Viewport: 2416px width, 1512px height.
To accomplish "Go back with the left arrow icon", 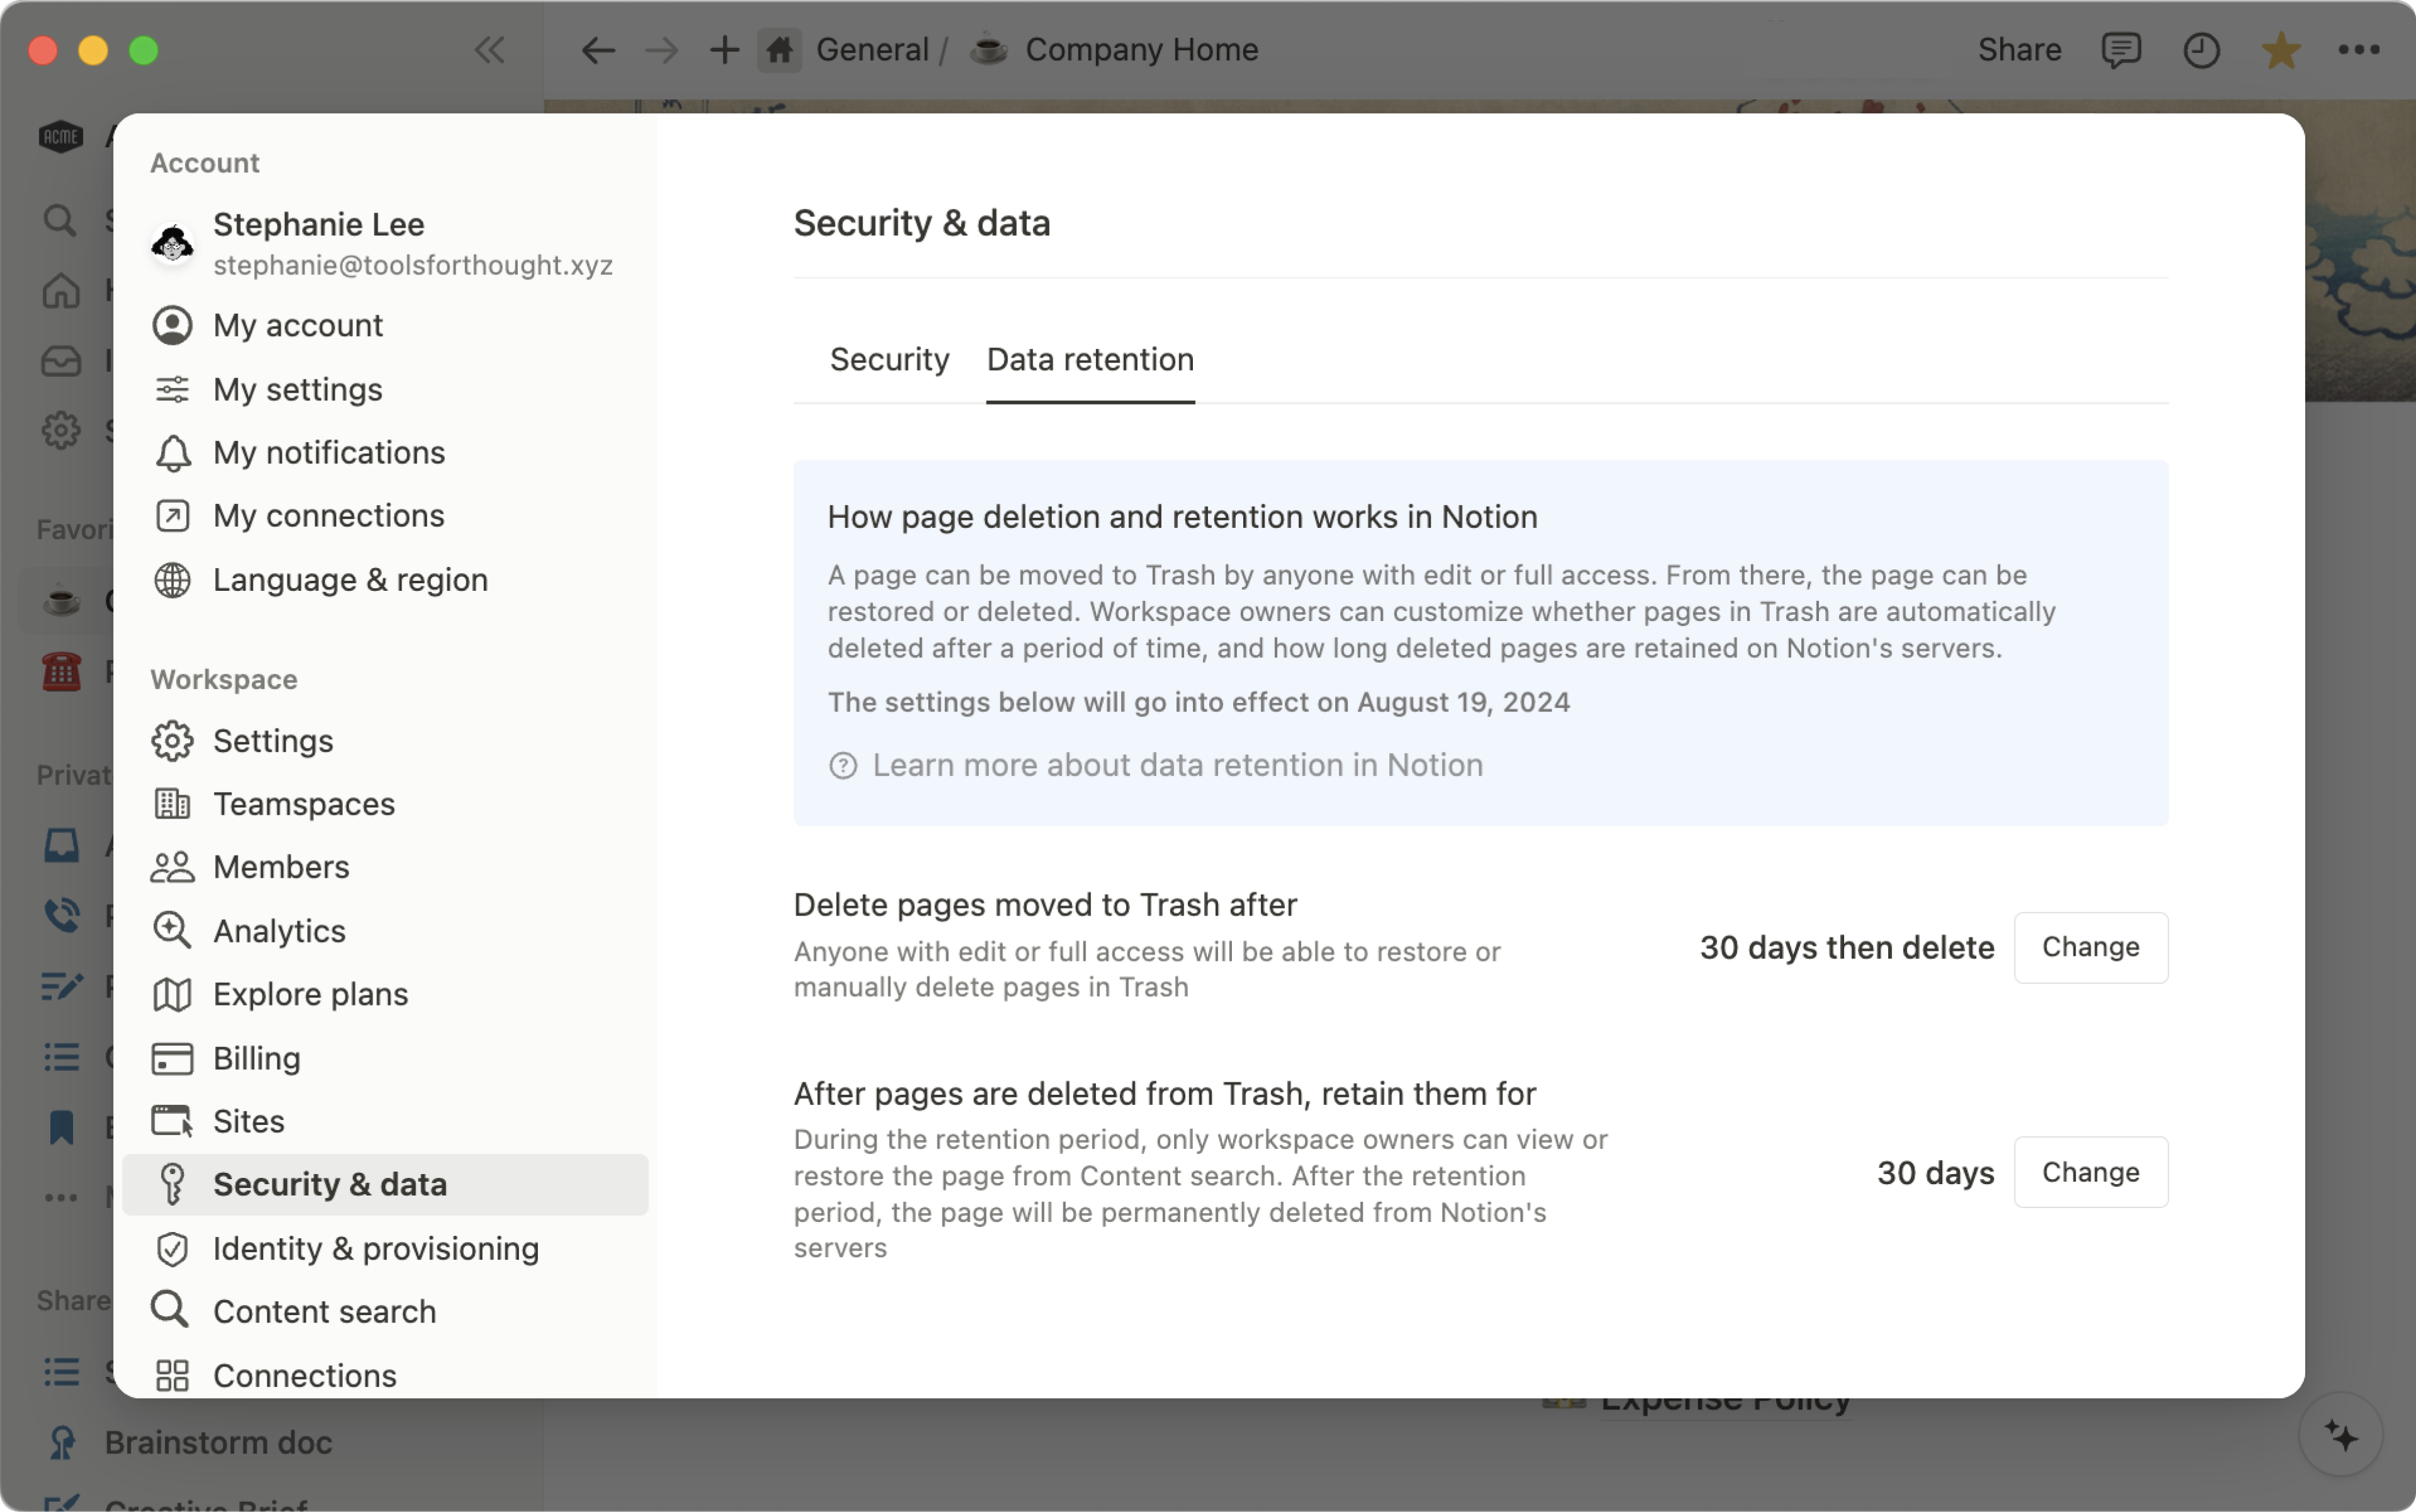I will (x=598, y=50).
